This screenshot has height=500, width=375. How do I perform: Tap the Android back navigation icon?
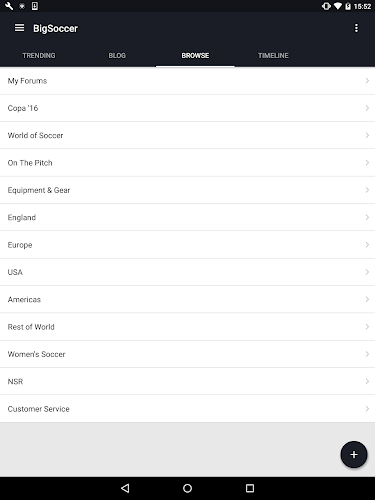[125, 488]
